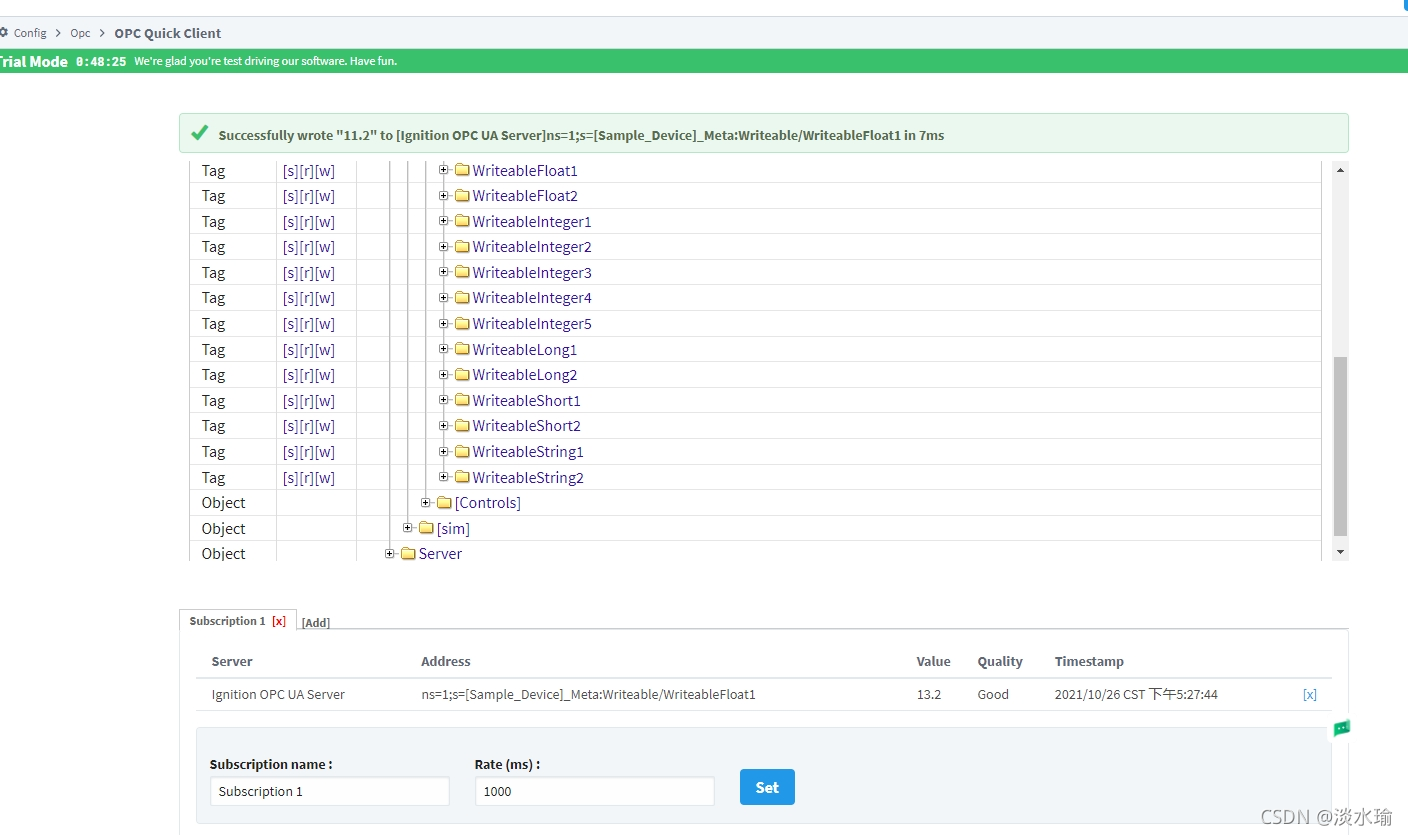Expand the WriteableFloat2 tree node
The image size is (1408, 835).
444,196
